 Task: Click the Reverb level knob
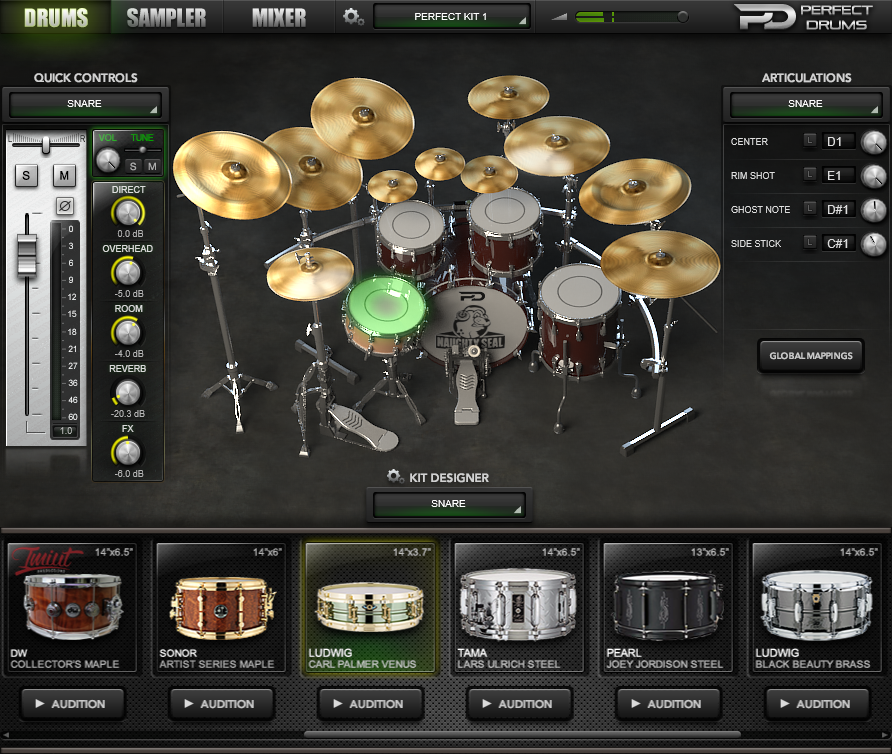pyautogui.click(x=128, y=393)
